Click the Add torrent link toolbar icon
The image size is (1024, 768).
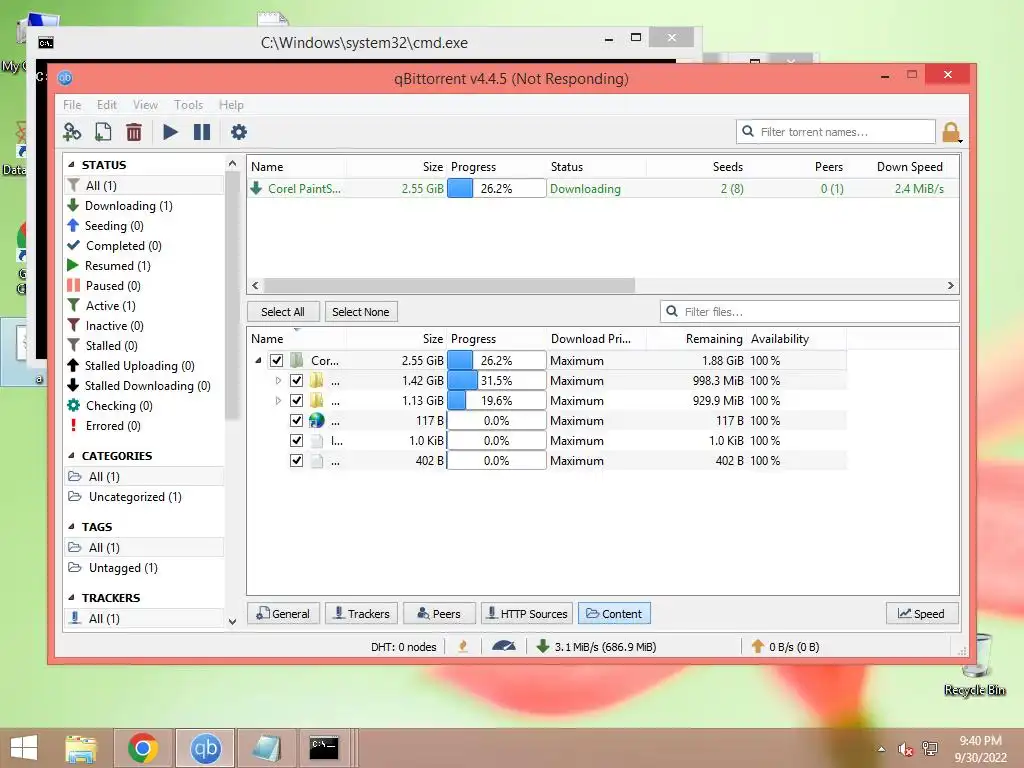coord(72,132)
